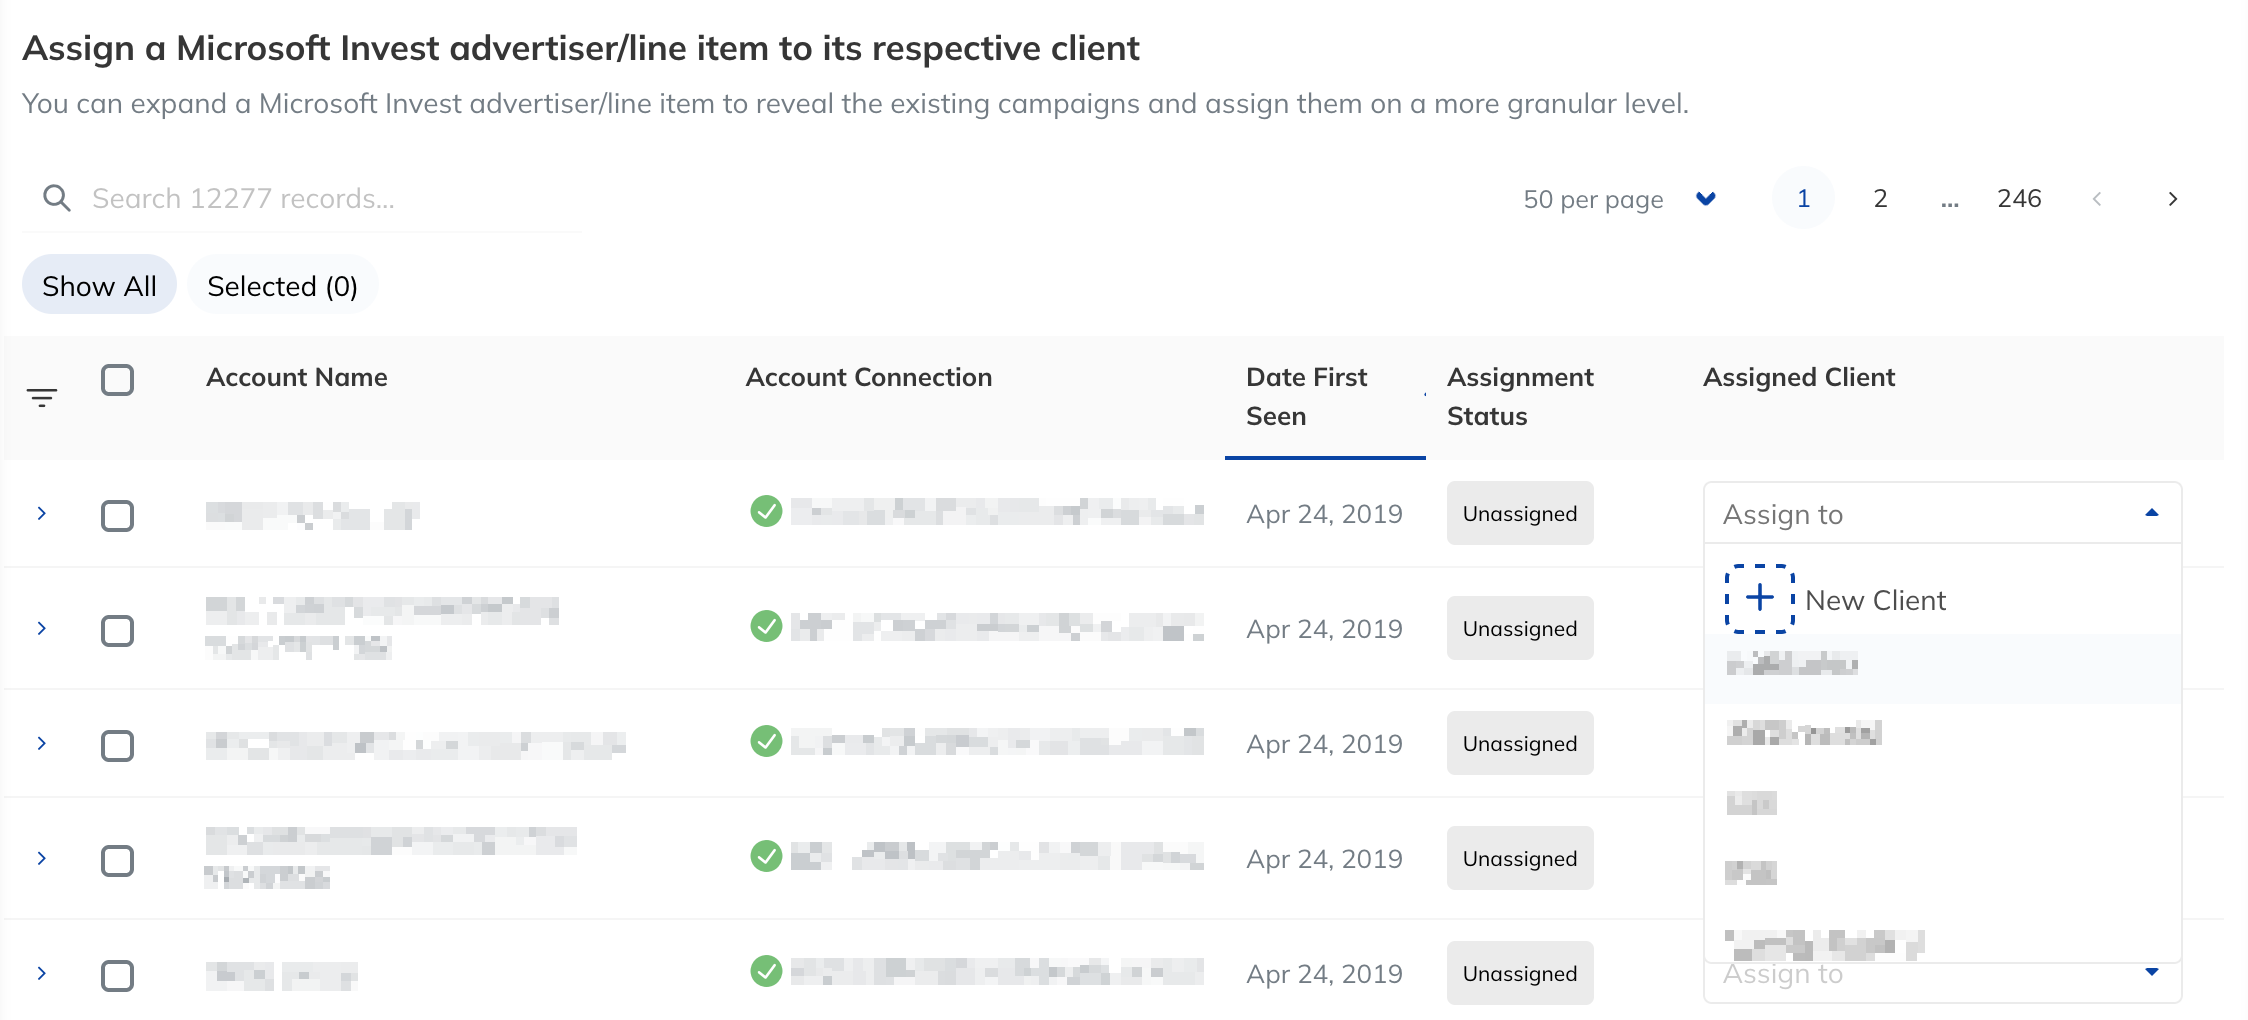Click the dashed plus New Client icon
Screen dimensions: 2248x1020
tap(1760, 599)
